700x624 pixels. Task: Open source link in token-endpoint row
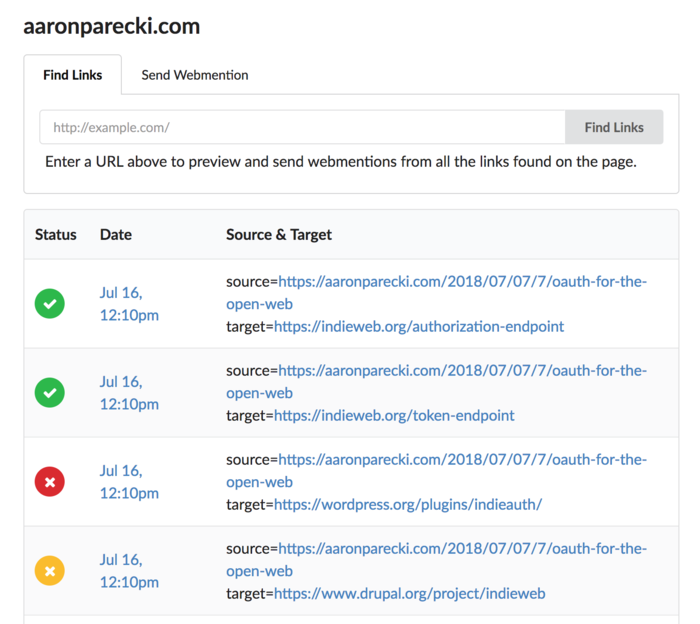(436, 382)
